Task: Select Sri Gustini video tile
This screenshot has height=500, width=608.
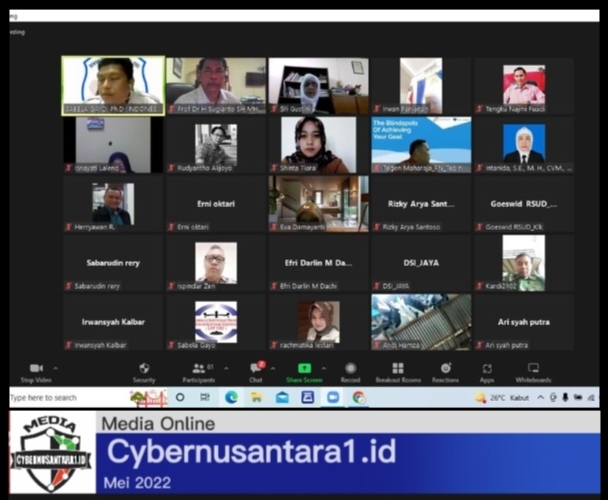Action: pyautogui.click(x=318, y=86)
